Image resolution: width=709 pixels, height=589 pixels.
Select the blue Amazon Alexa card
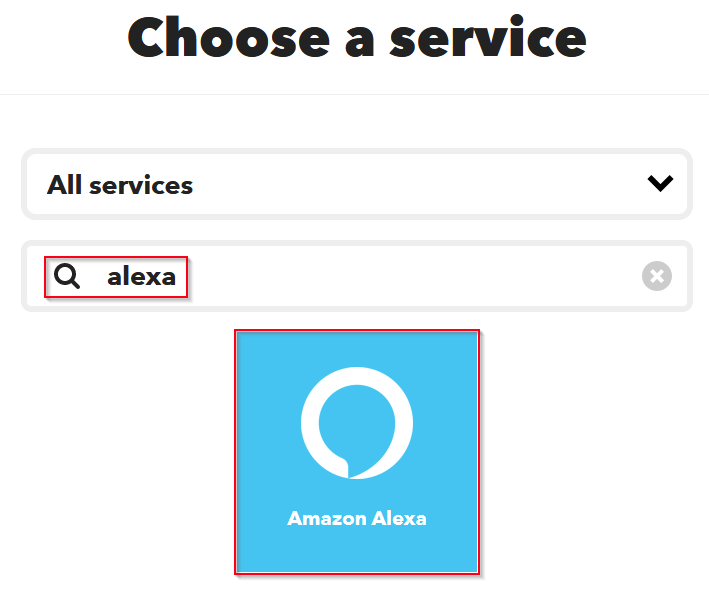click(x=357, y=452)
